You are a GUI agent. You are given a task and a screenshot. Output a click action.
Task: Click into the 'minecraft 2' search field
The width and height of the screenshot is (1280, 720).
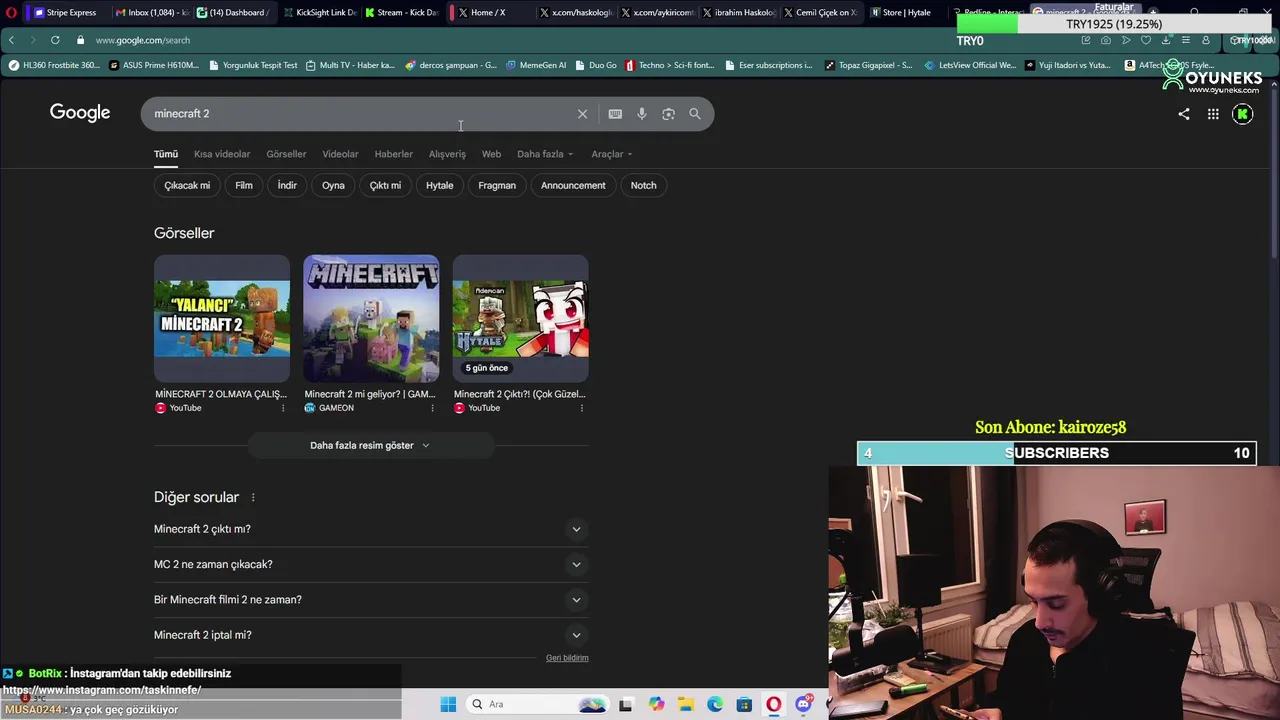click(x=360, y=114)
